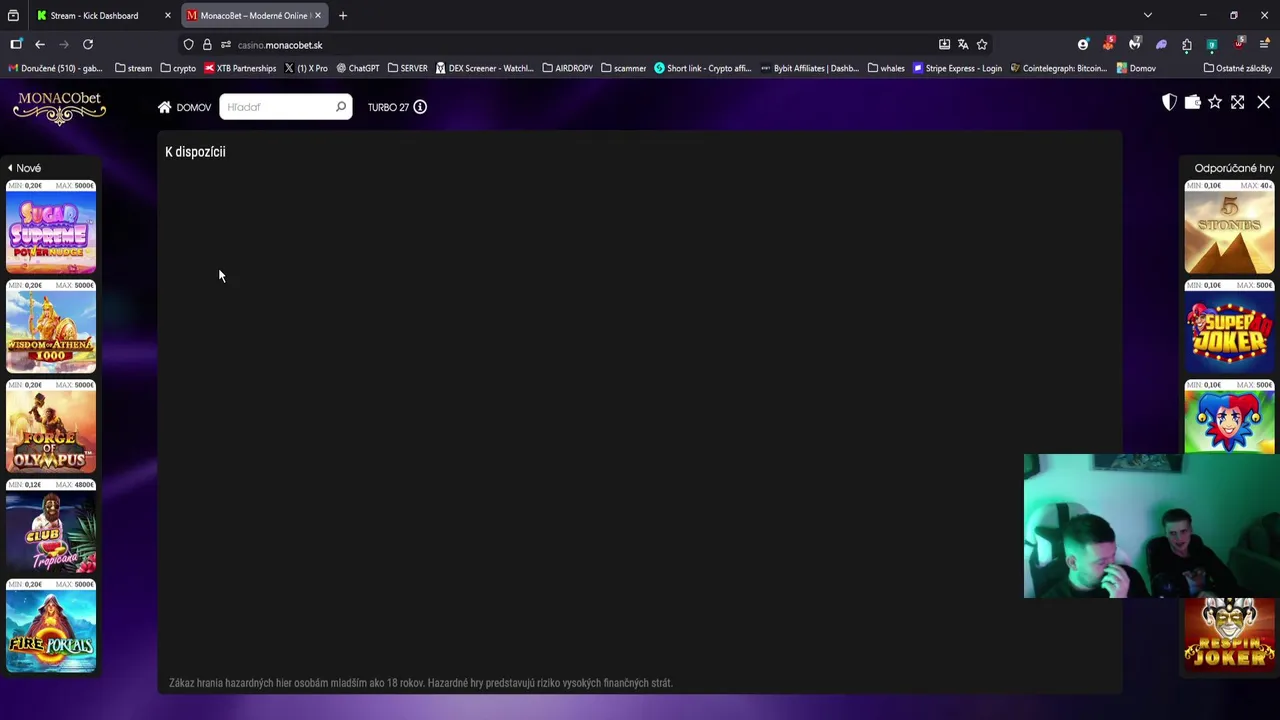Open the ChatGPT bookmark
The height and width of the screenshot is (720, 1280).
click(x=357, y=68)
